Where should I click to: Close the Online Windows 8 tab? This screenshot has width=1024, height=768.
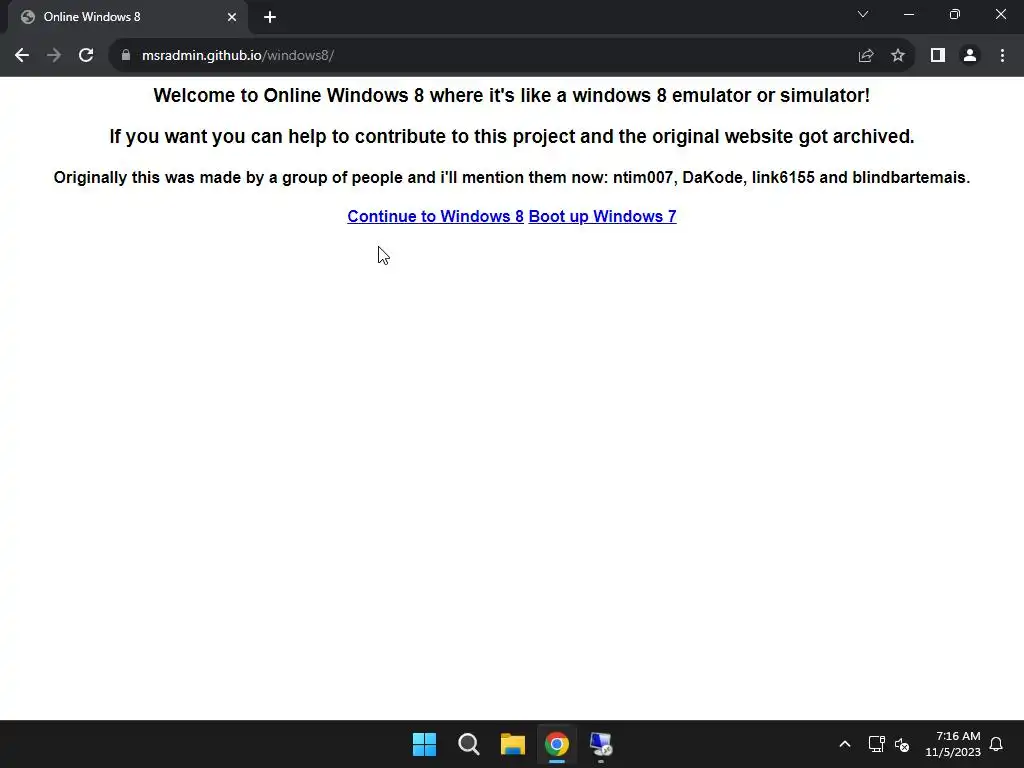[232, 17]
